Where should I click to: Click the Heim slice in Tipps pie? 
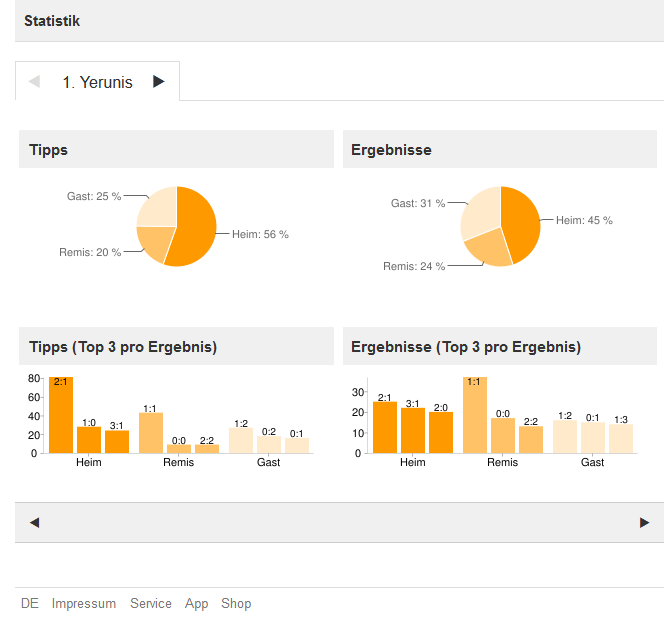coord(197,228)
